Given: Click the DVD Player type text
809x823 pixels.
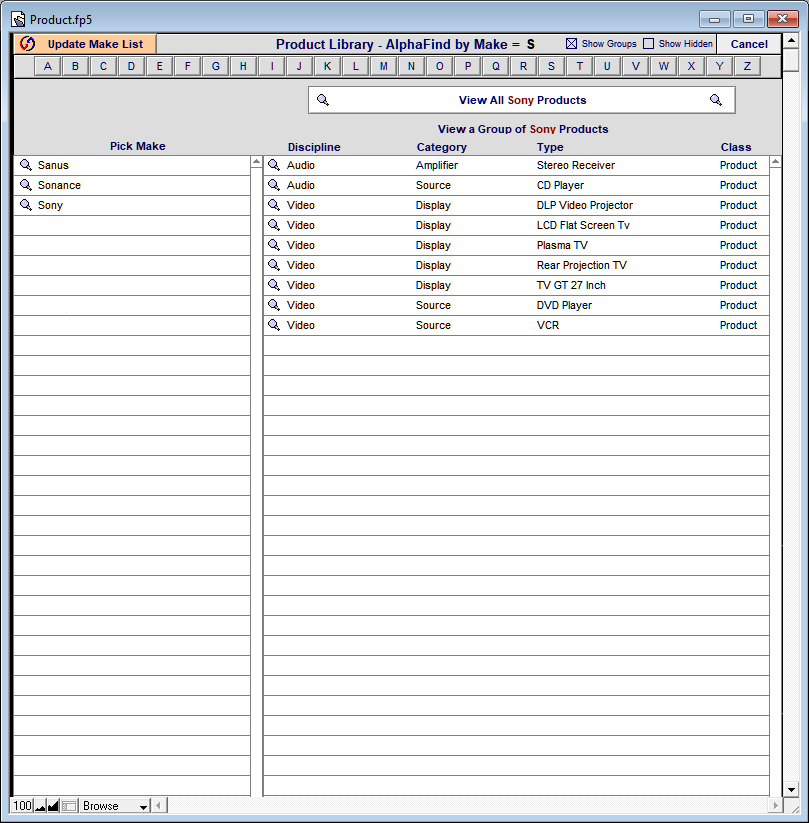Looking at the screenshot, I should pos(564,305).
